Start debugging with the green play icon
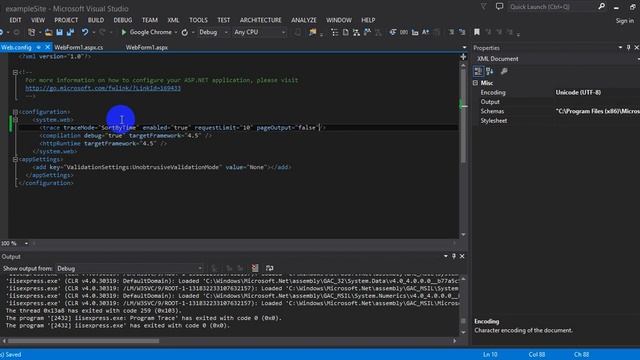 point(124,32)
